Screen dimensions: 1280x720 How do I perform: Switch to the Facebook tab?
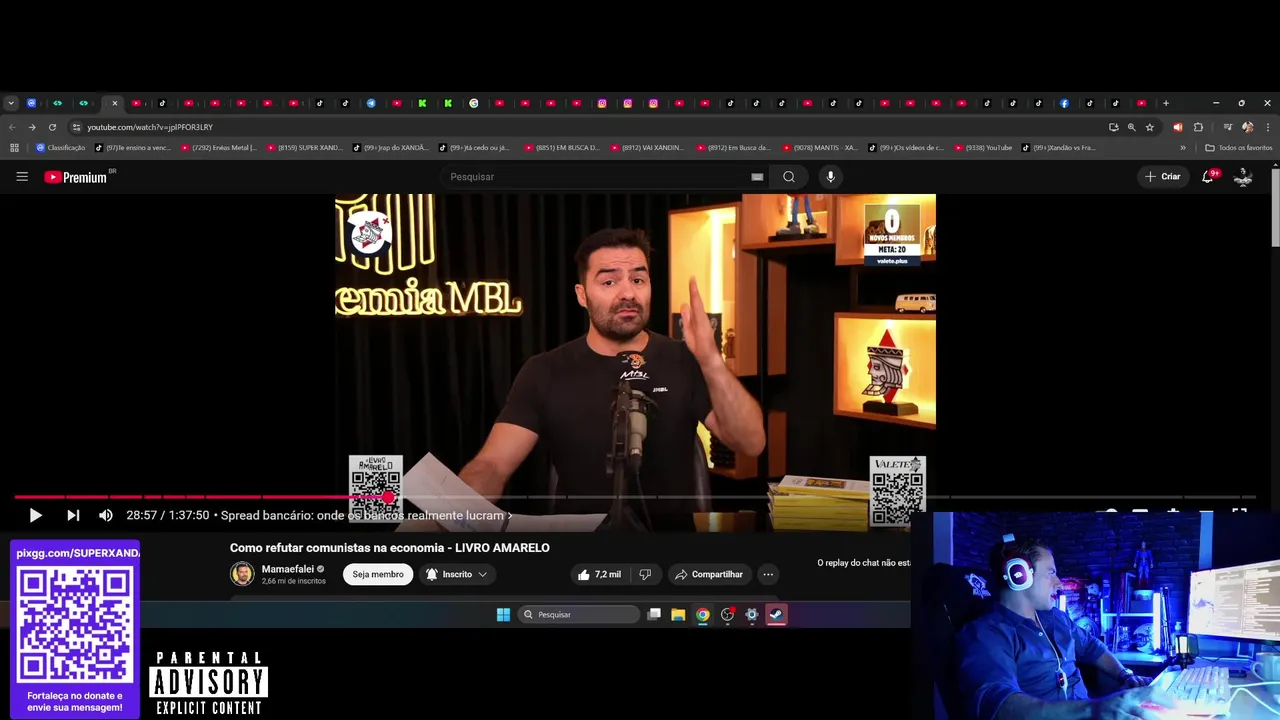1064,103
